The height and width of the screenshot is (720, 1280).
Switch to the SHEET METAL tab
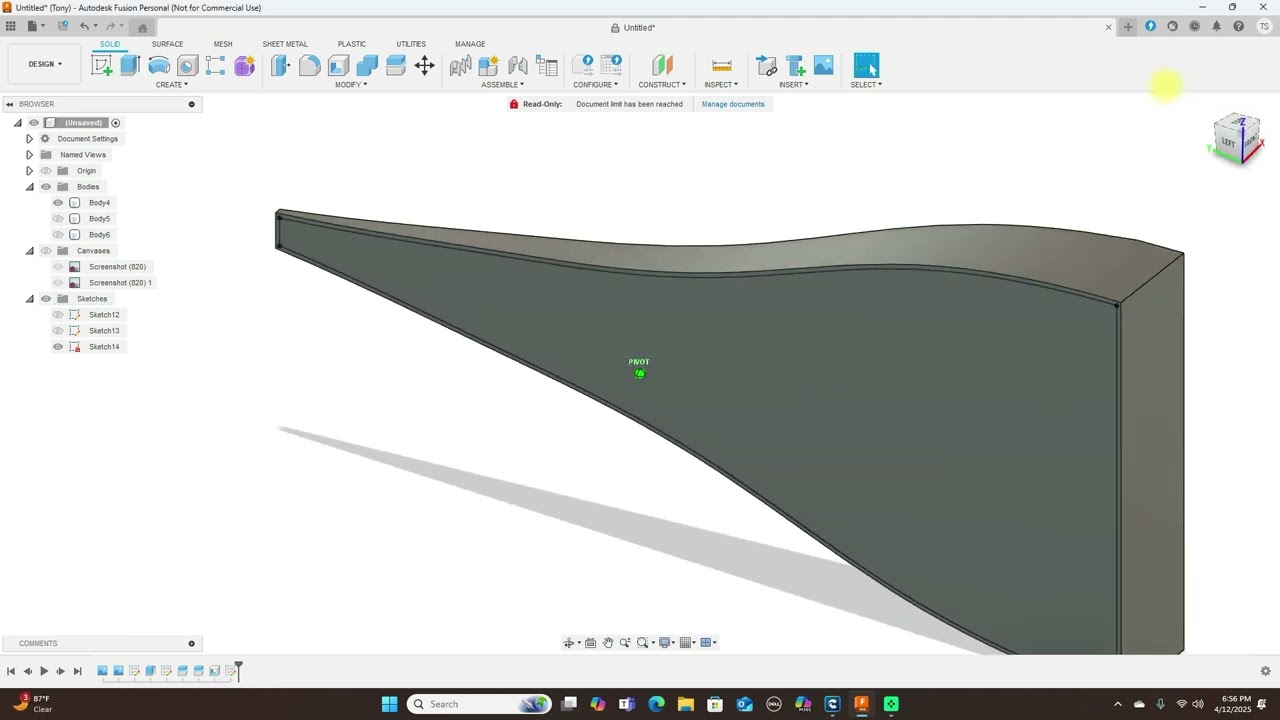(285, 44)
